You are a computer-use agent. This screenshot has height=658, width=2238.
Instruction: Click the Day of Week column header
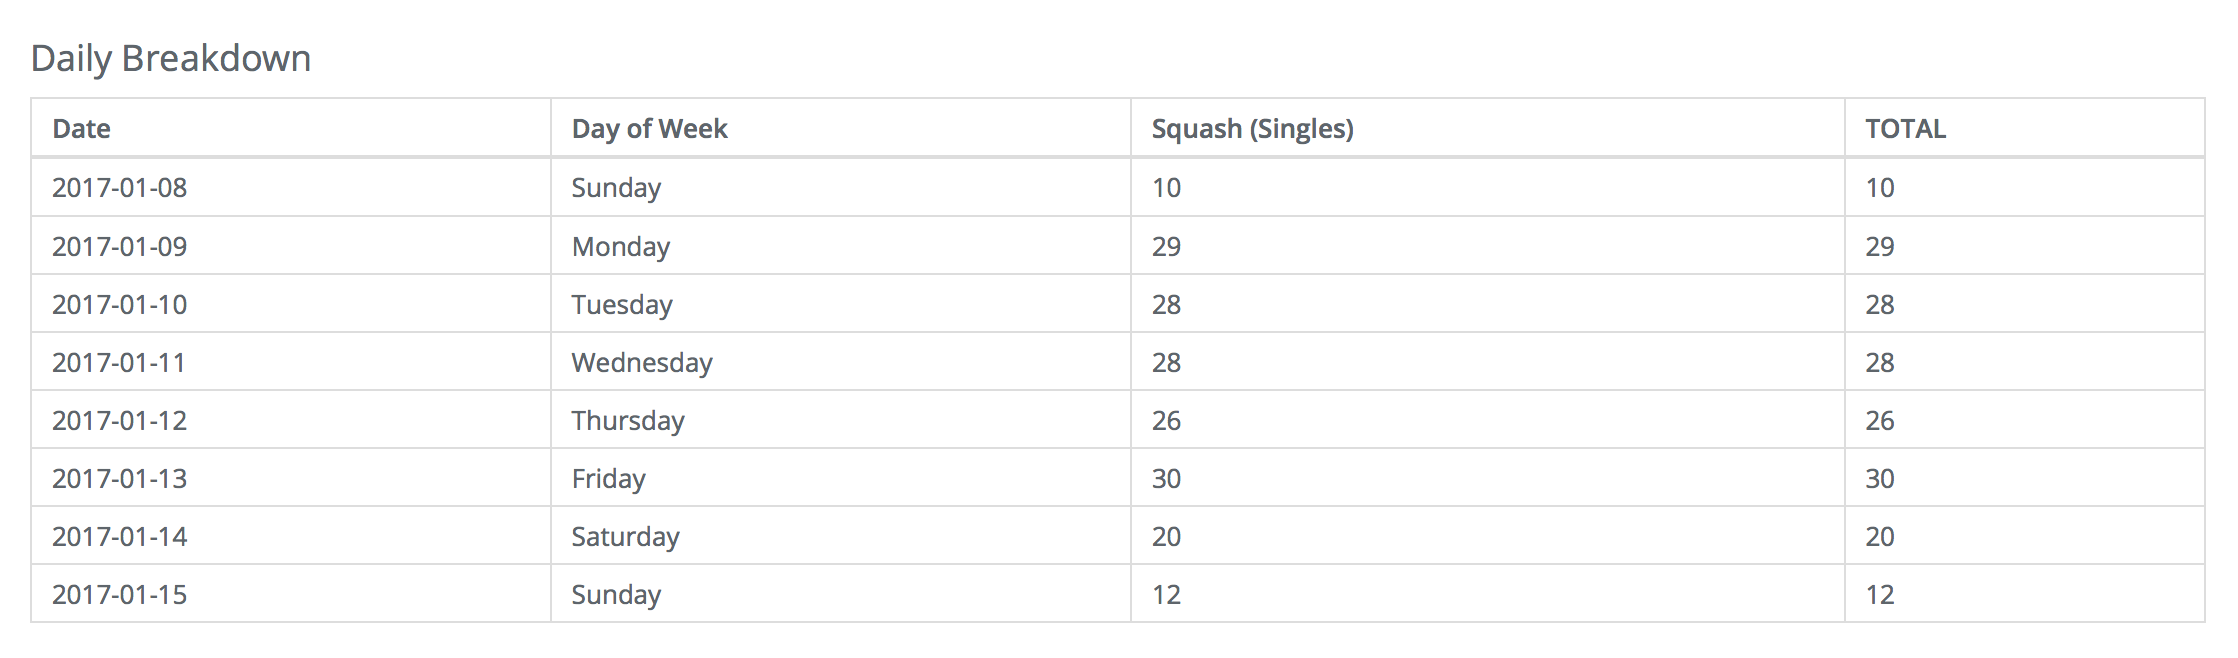pyautogui.click(x=840, y=128)
